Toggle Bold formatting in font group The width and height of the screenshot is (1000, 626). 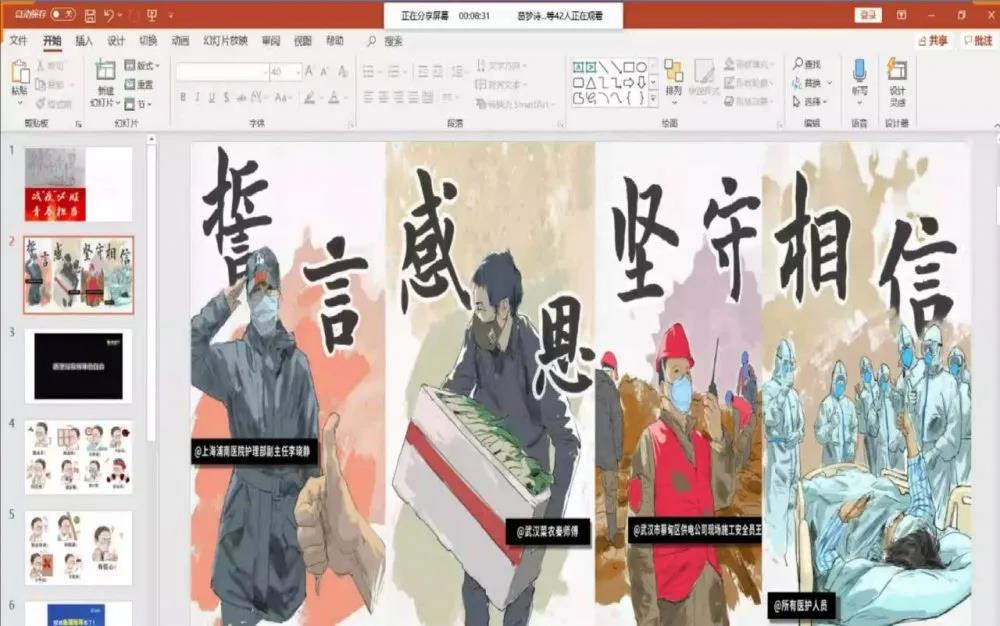(183, 97)
